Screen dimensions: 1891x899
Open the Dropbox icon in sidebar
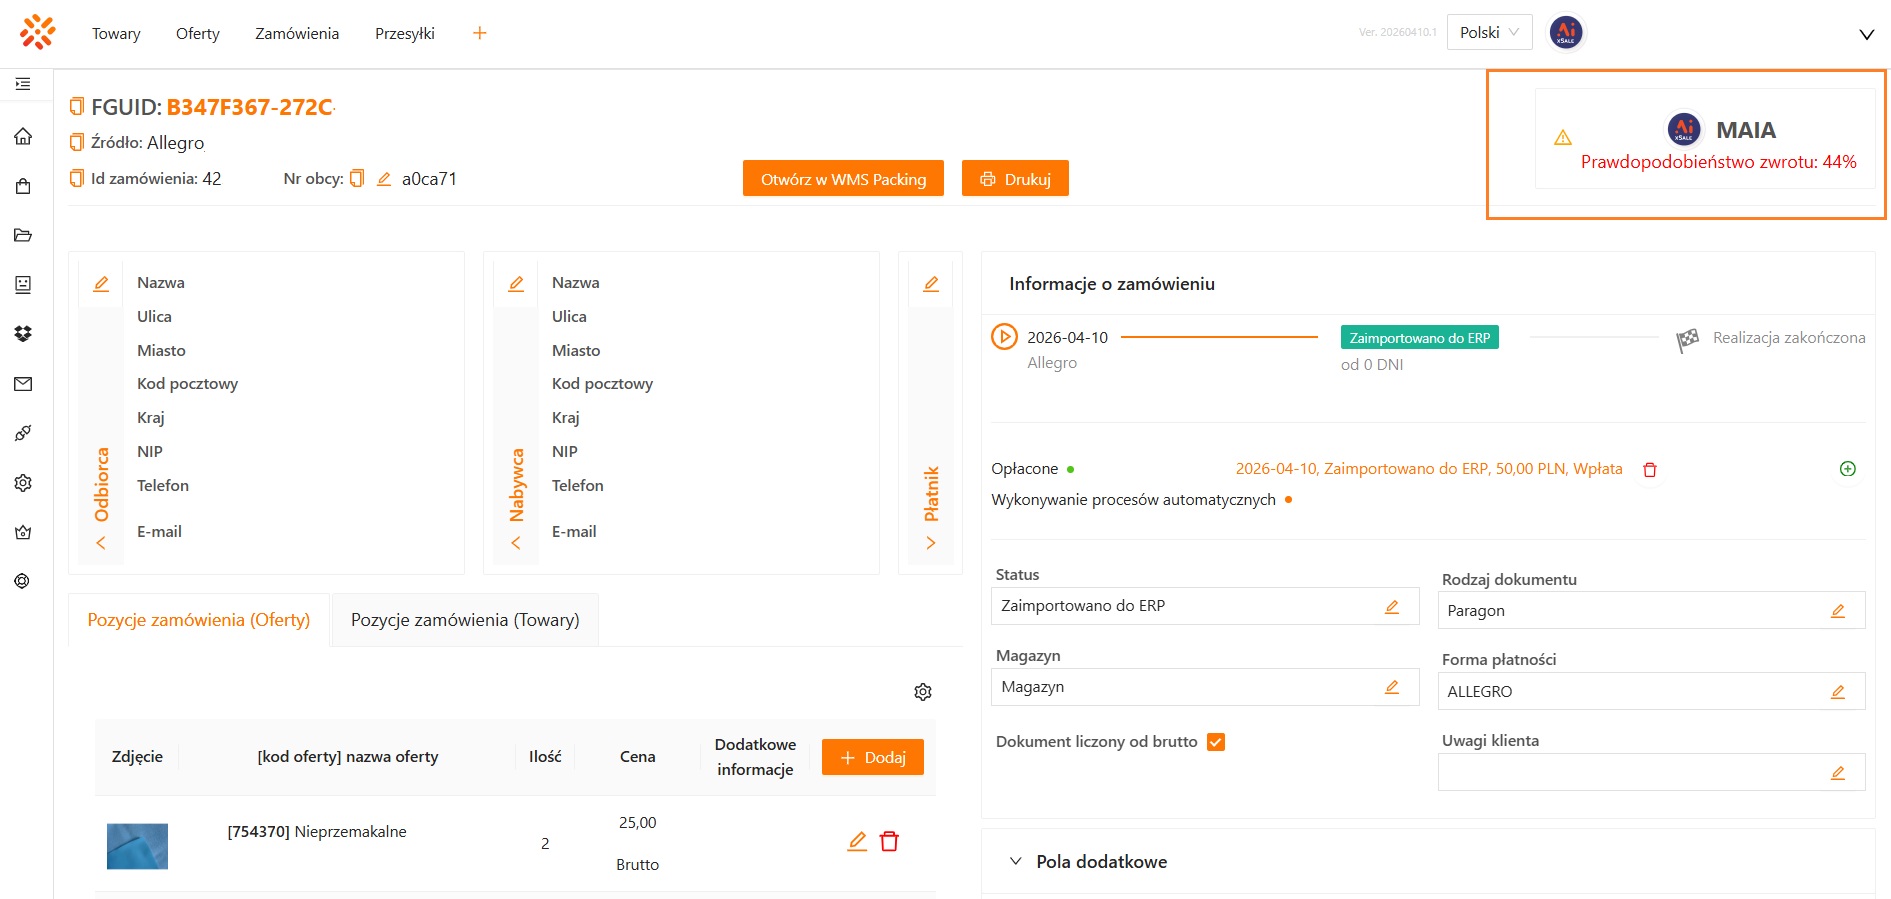tap(23, 333)
